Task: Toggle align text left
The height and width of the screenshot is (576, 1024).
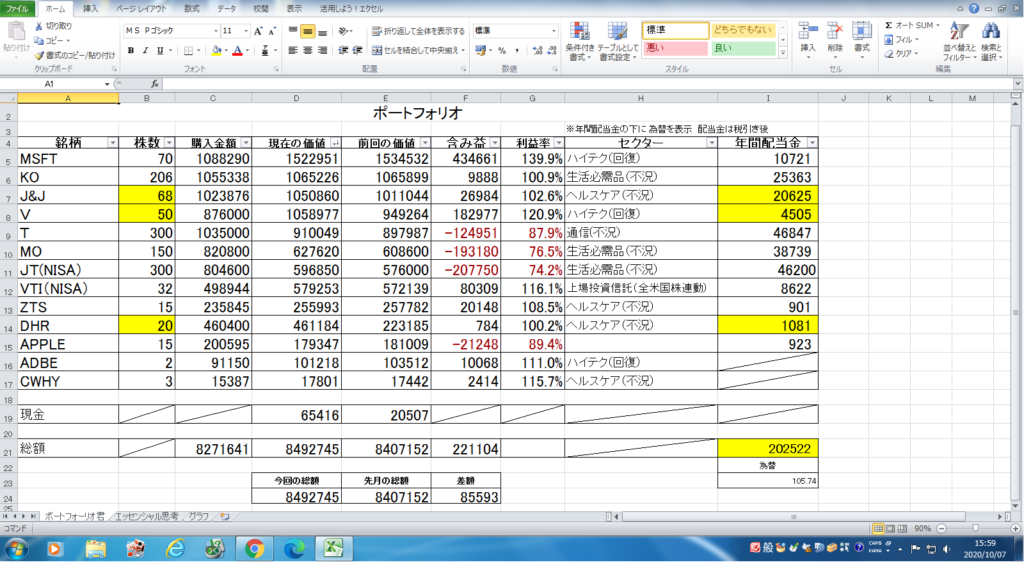Action: (293, 50)
